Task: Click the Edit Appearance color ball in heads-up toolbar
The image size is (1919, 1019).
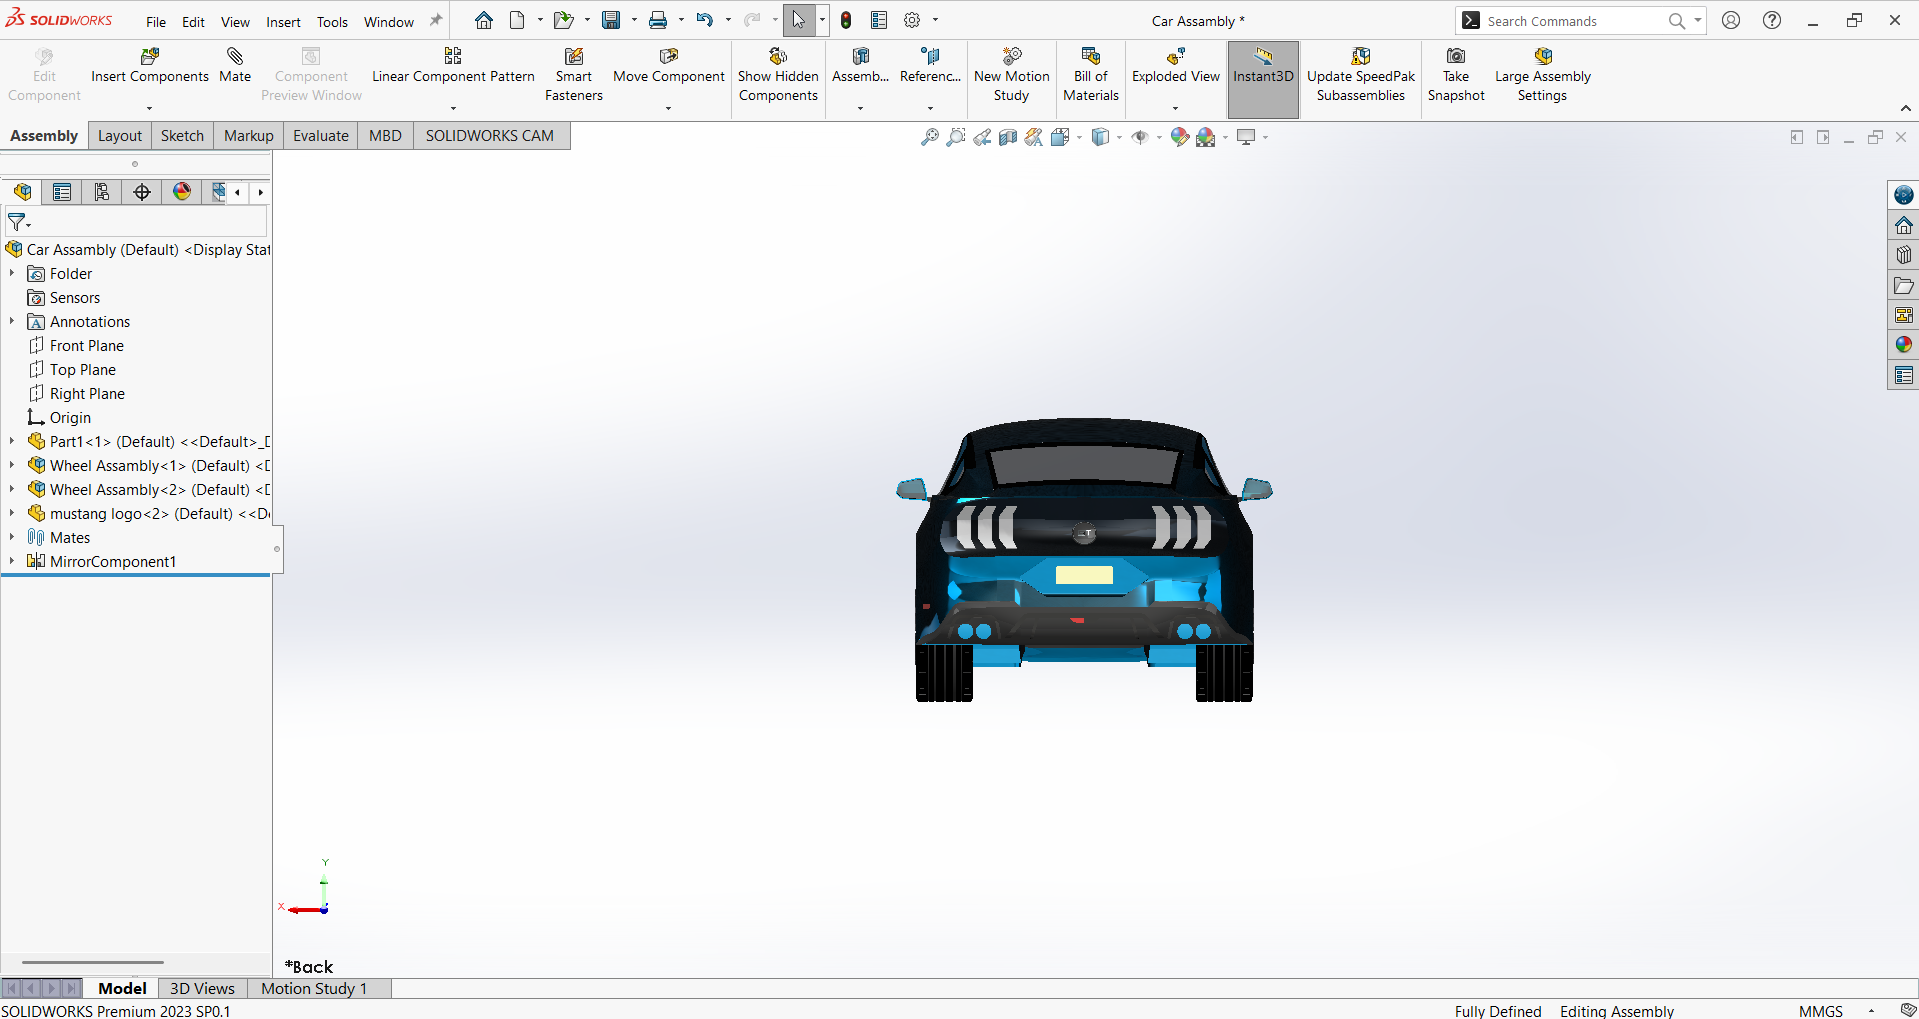Action: (x=1180, y=137)
